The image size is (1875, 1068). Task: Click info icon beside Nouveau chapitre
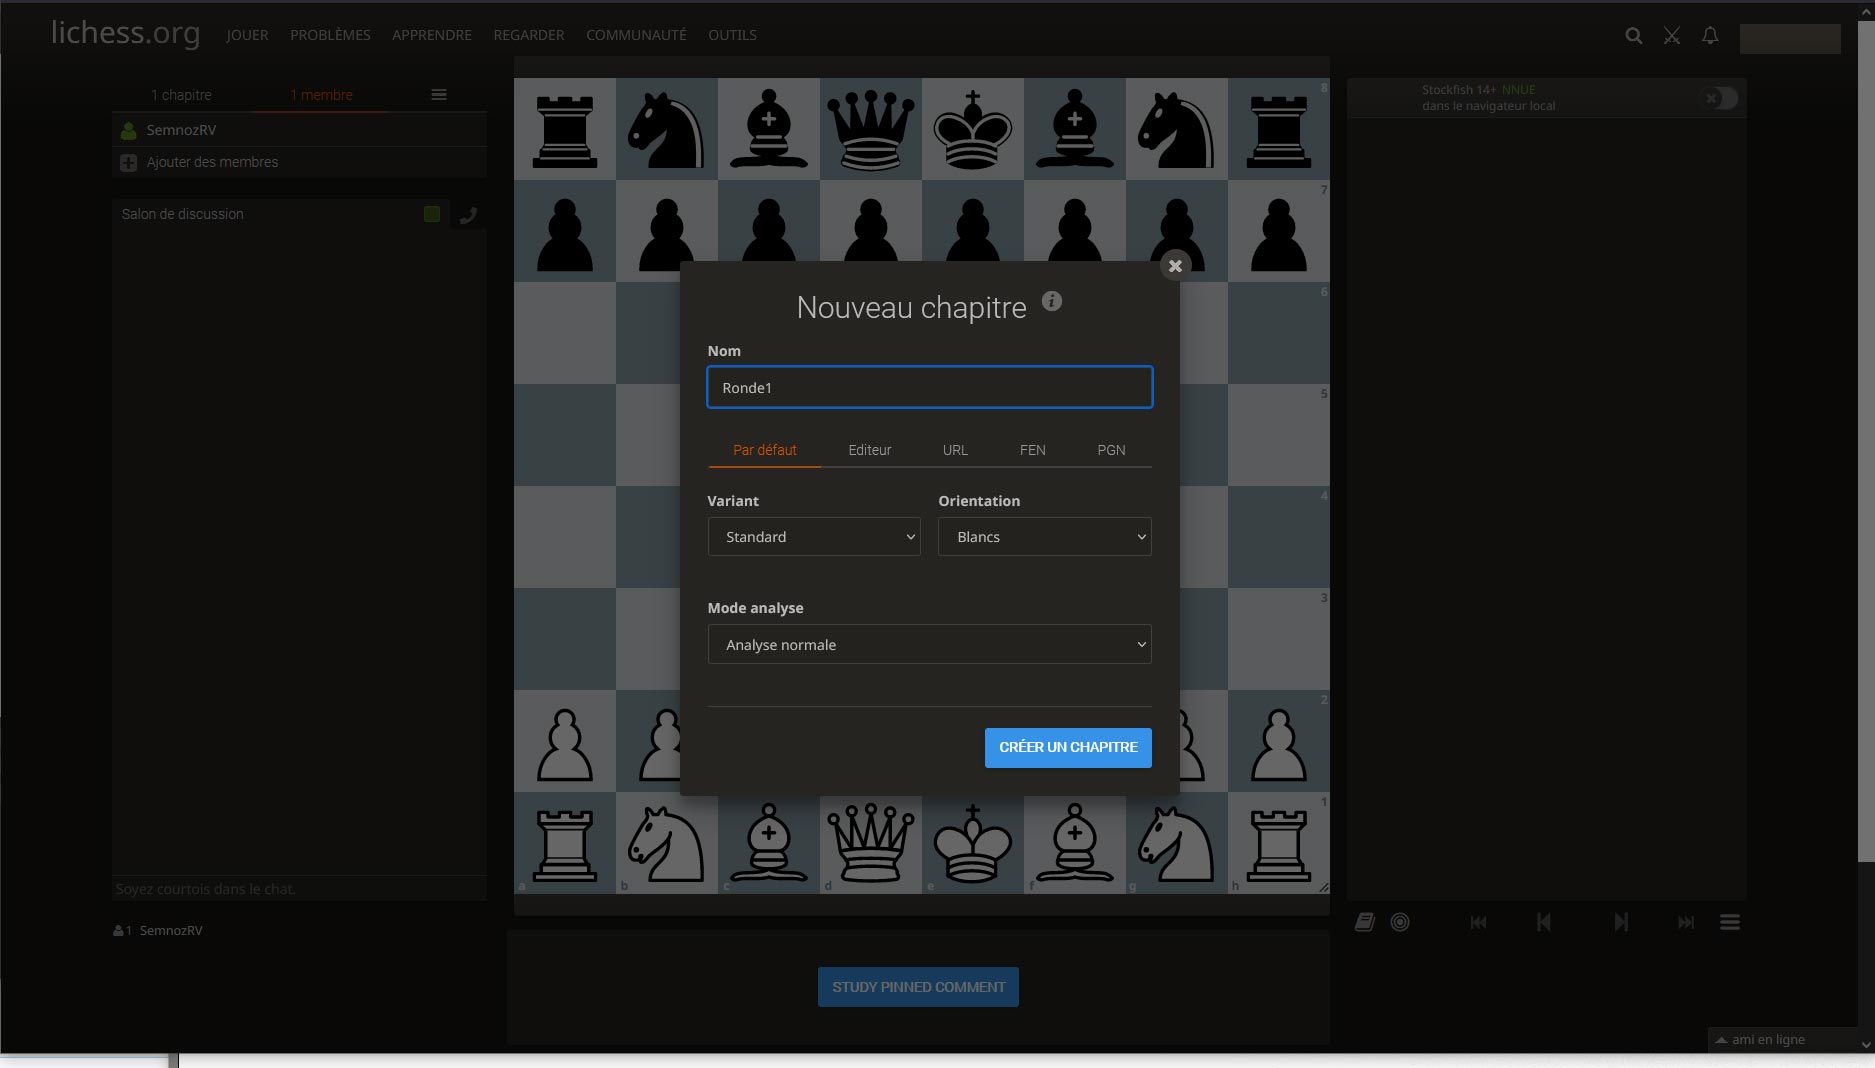1051,301
